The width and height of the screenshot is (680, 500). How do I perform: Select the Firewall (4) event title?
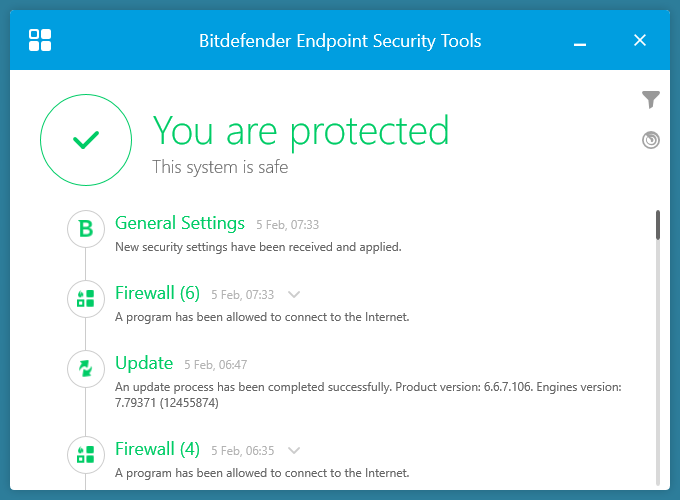pyautogui.click(x=158, y=449)
